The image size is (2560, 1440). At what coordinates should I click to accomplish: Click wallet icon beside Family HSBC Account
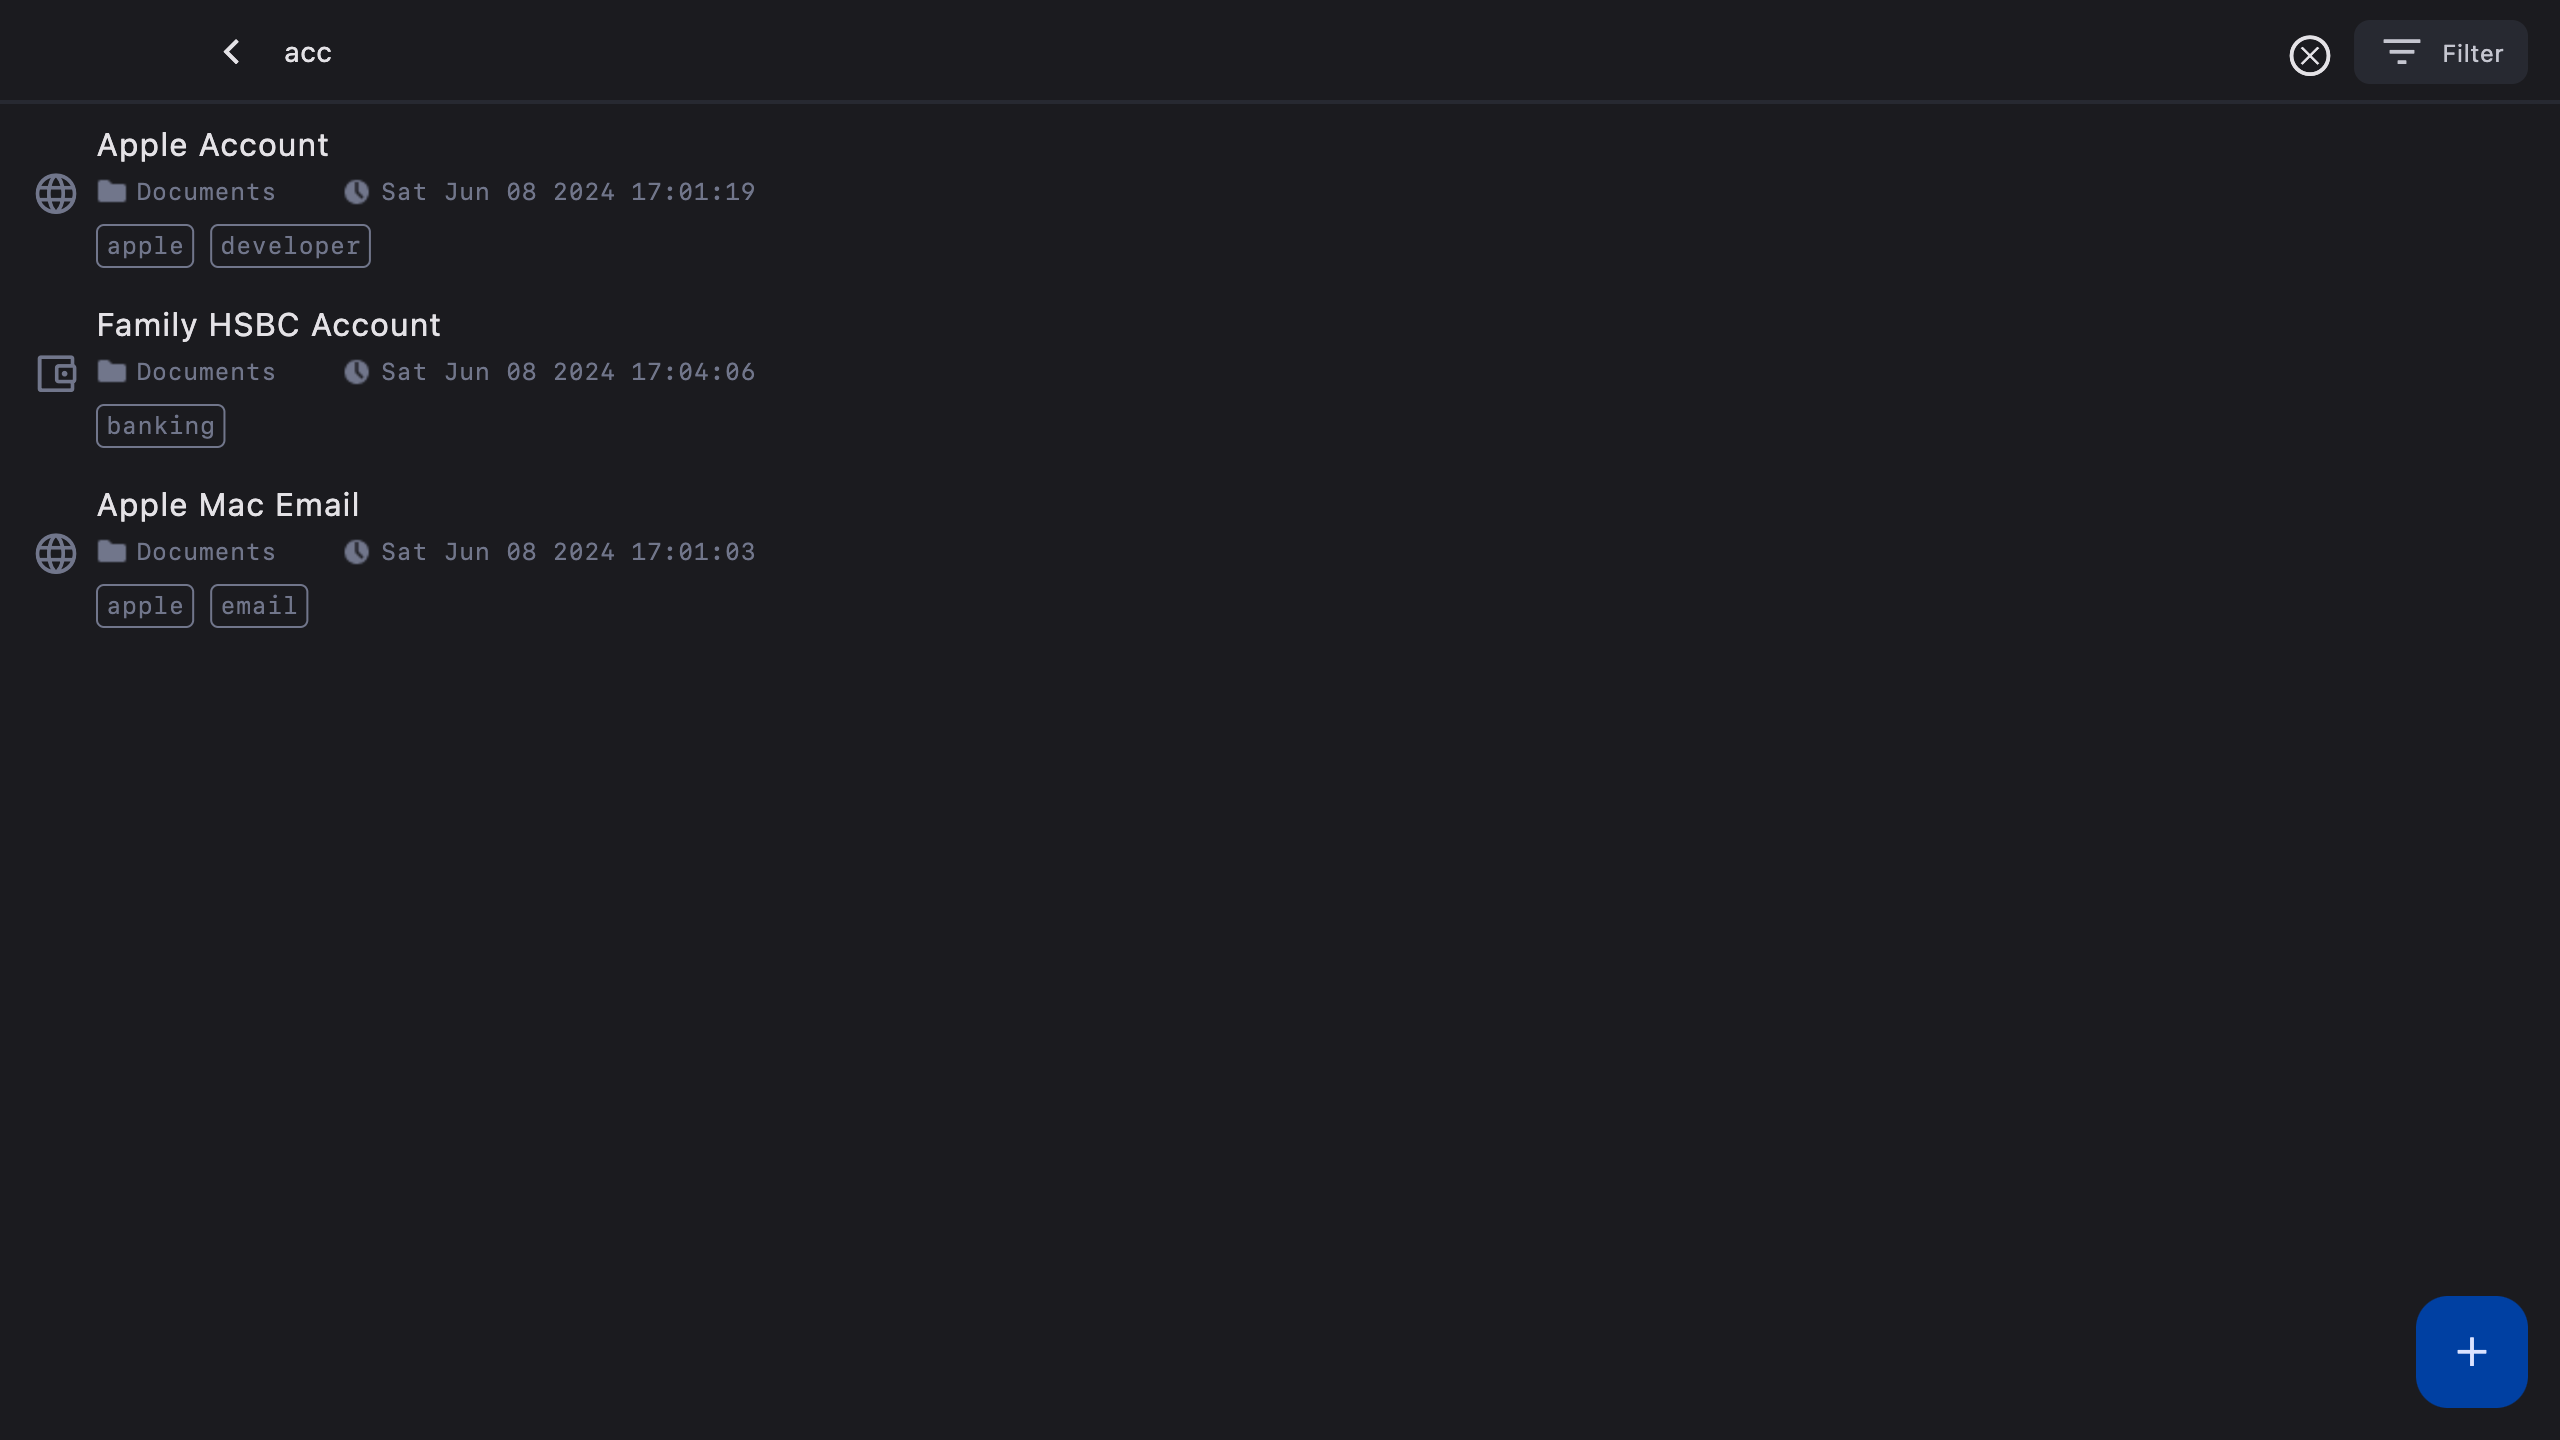click(x=56, y=373)
